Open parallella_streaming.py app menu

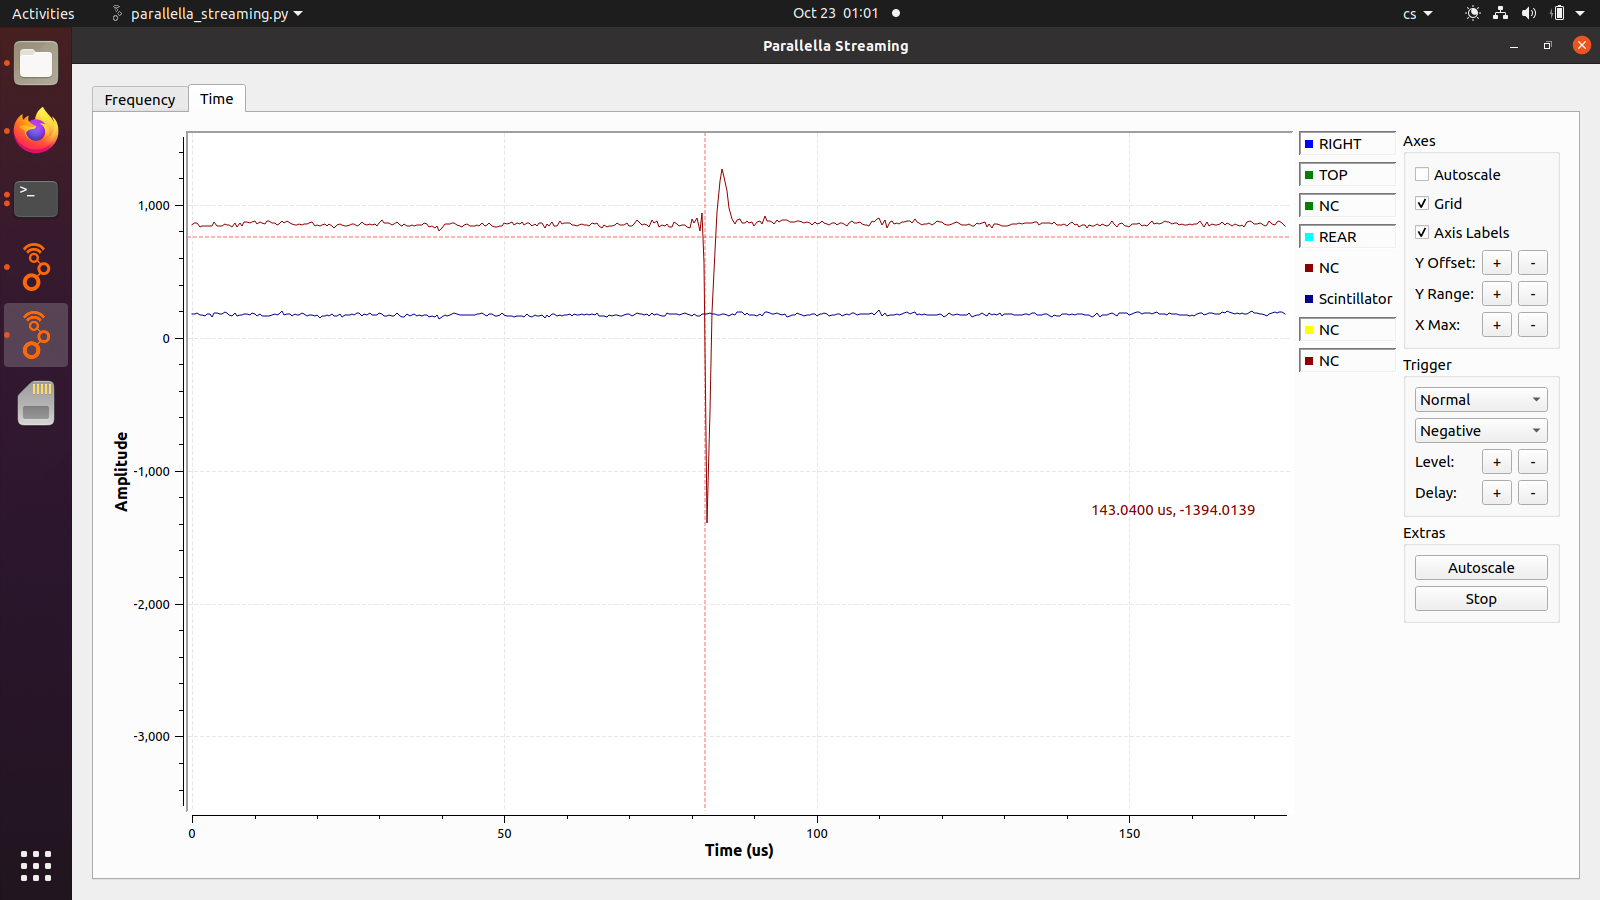(x=207, y=13)
